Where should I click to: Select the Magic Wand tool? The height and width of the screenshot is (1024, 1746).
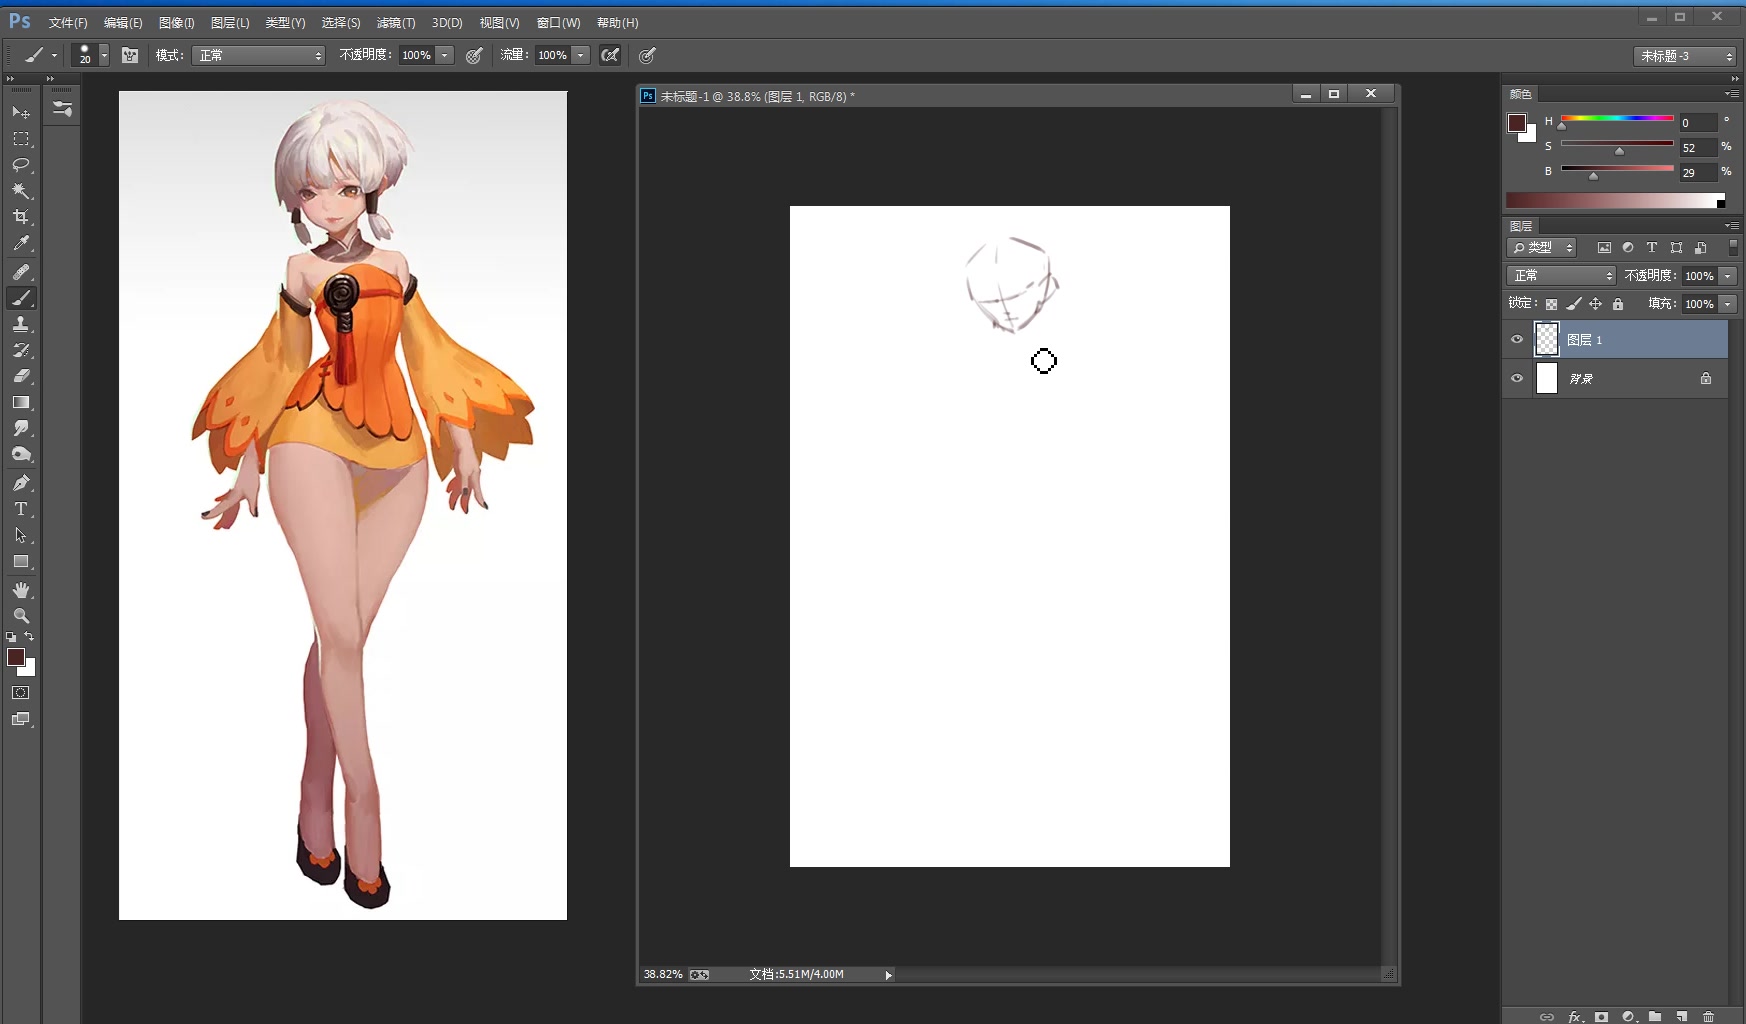click(x=21, y=191)
